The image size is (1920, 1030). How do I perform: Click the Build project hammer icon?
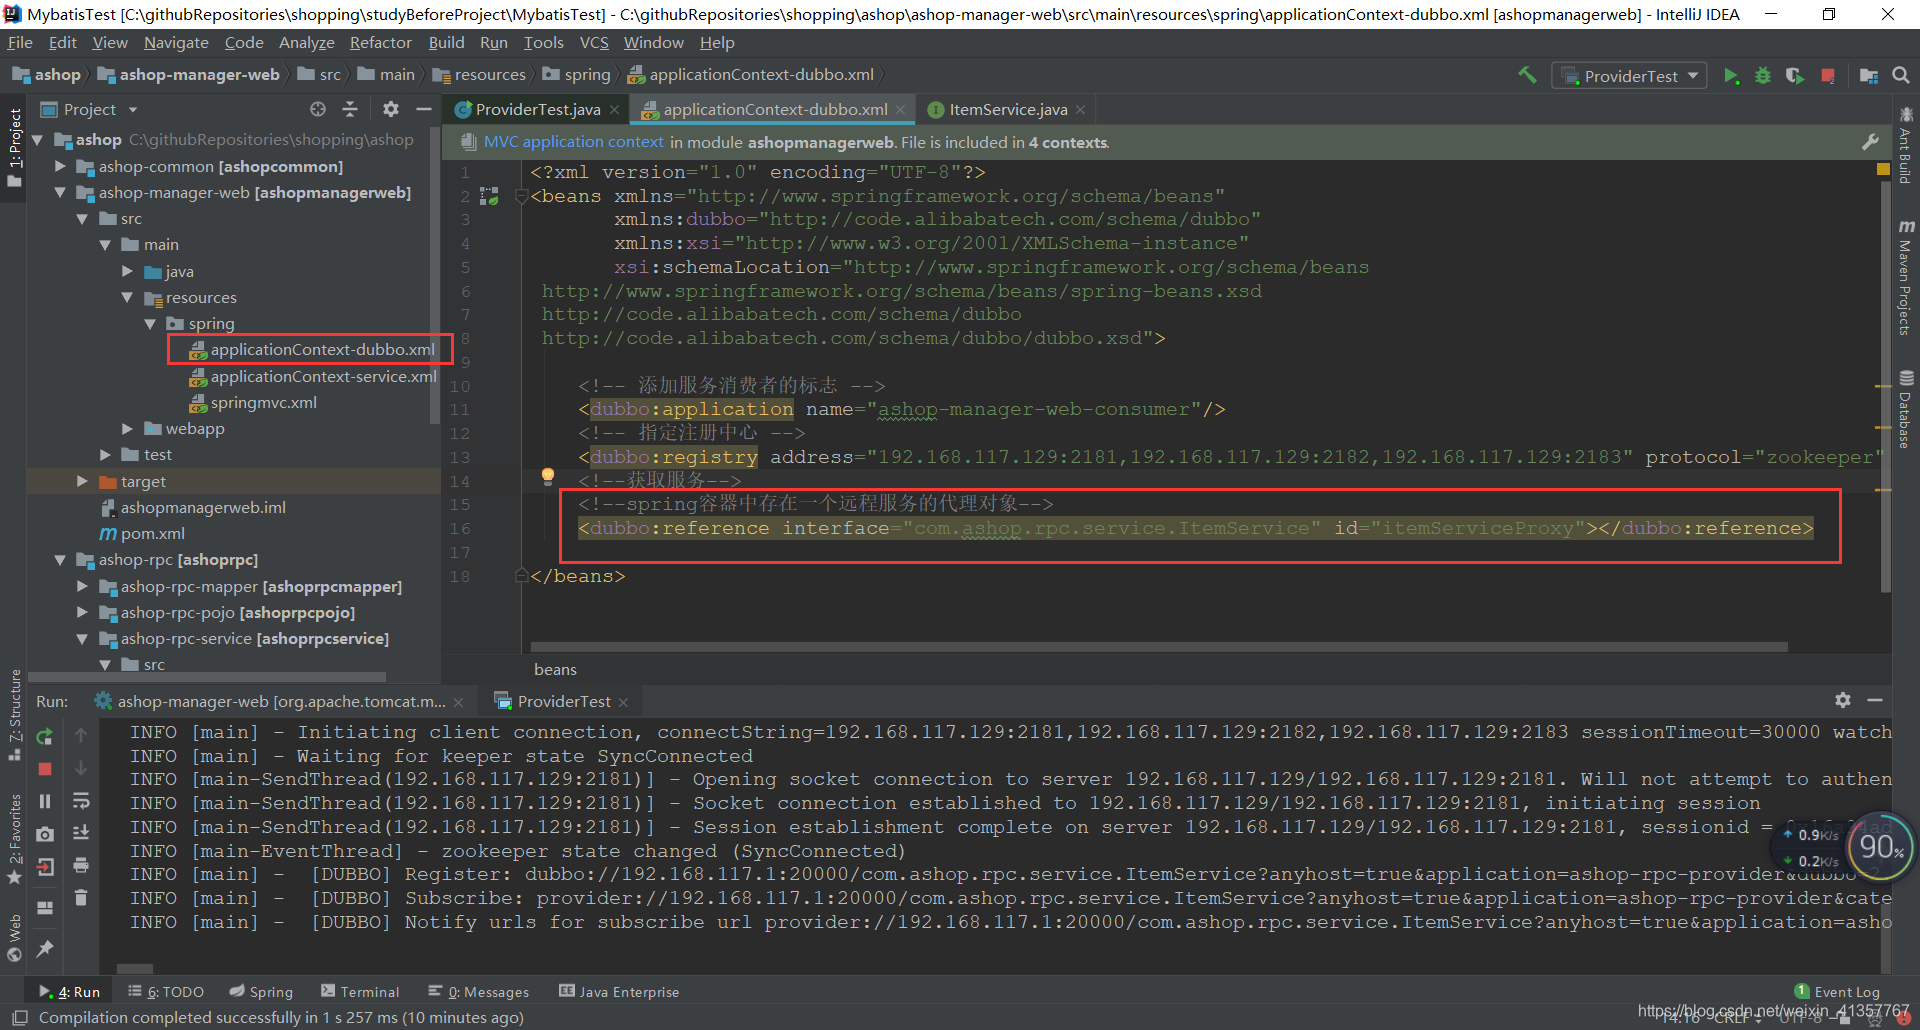(x=1527, y=75)
